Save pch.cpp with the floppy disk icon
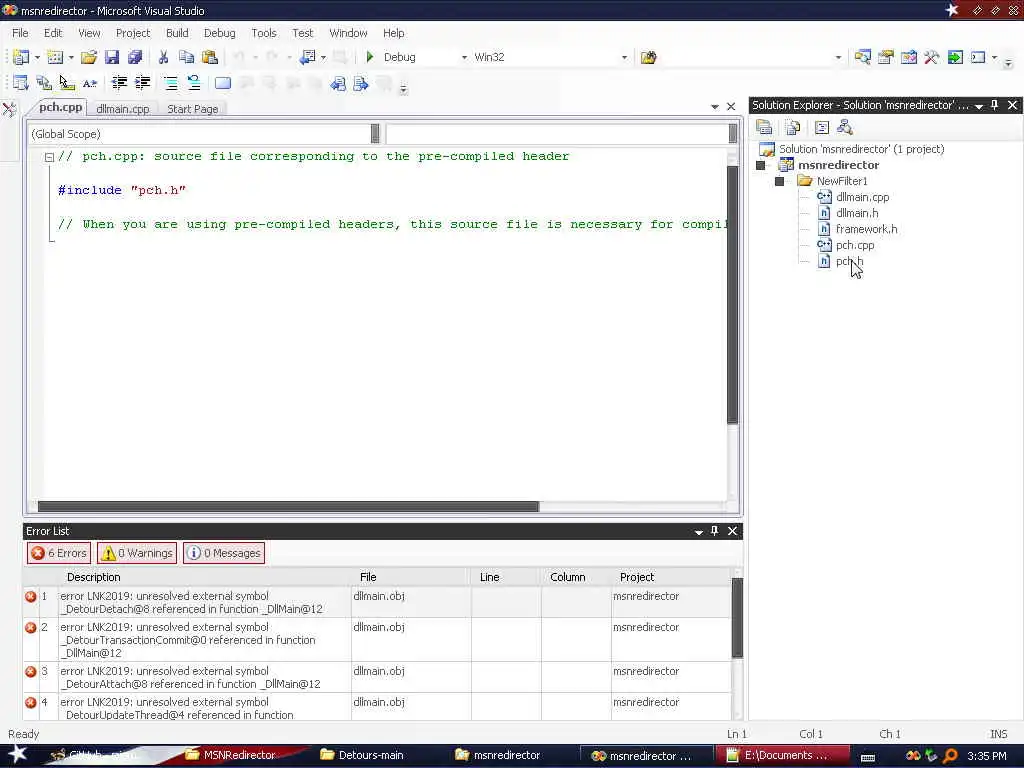Image resolution: width=1024 pixels, height=768 pixels. click(112, 57)
